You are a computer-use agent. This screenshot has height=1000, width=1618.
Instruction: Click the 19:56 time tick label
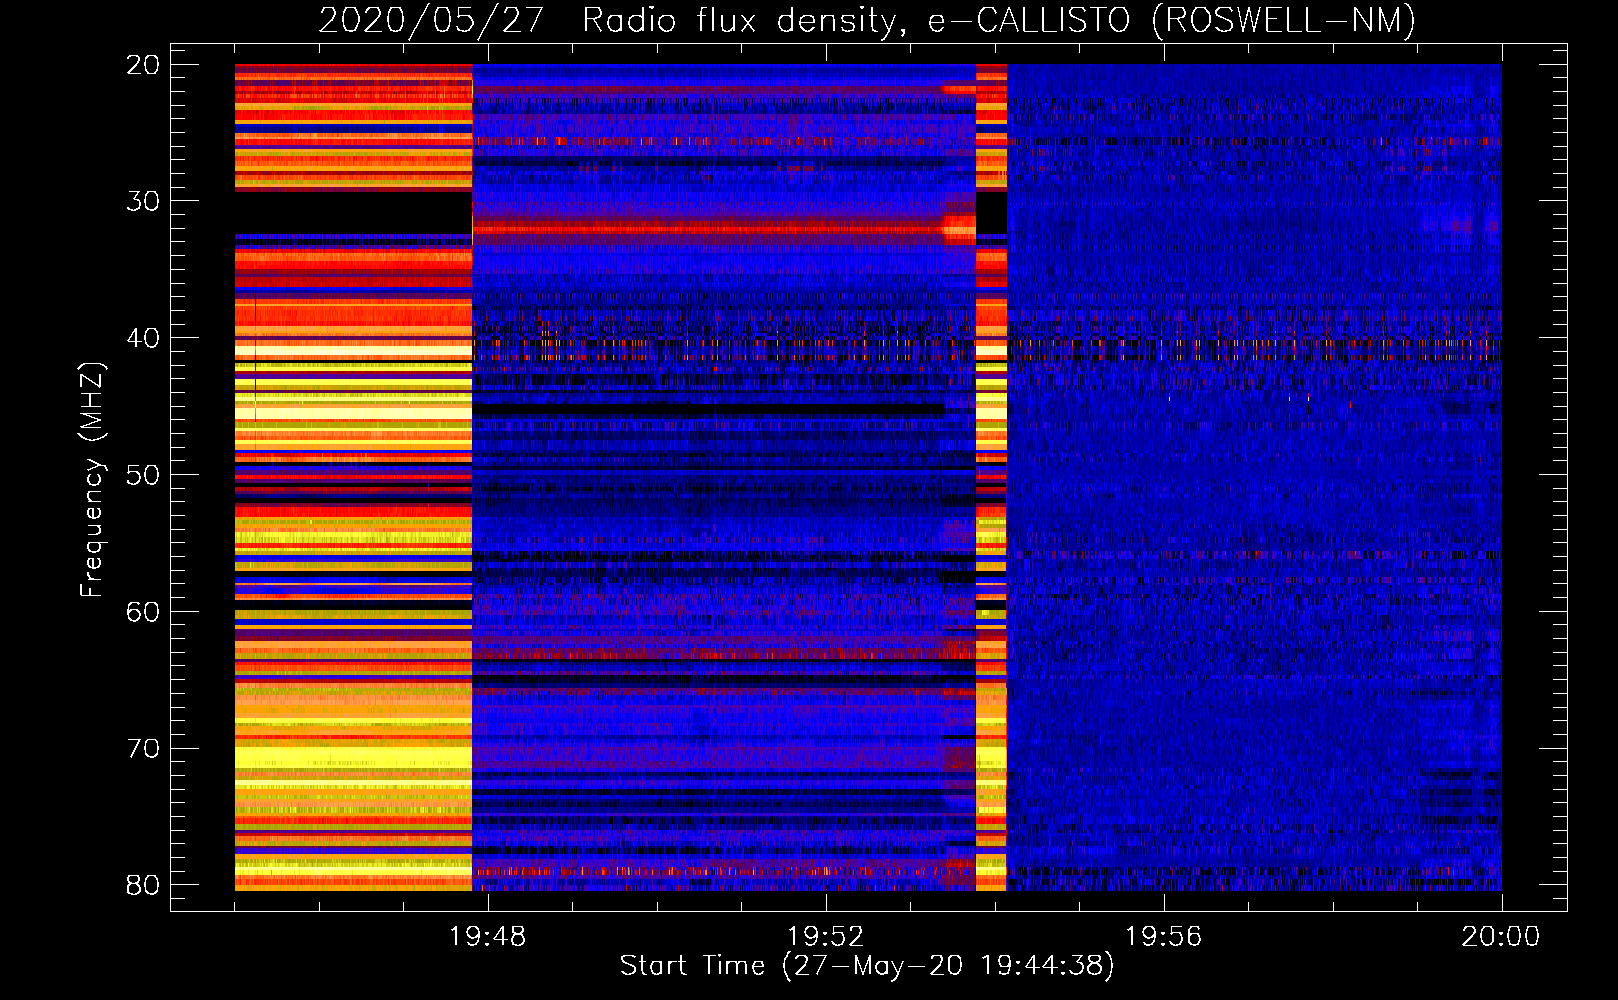pyautogui.click(x=1164, y=936)
